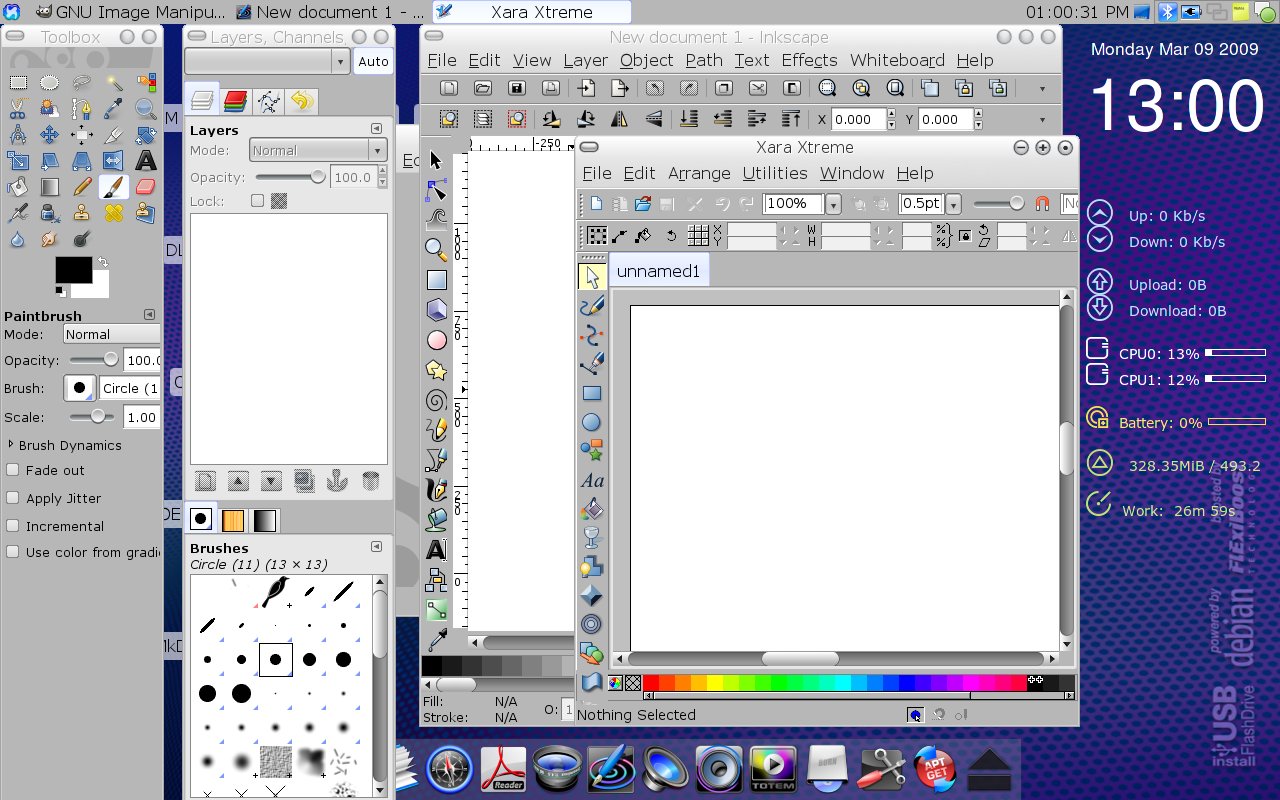Open Adobe Reader from the dock
Screen dimensions: 1280x800
504,770
